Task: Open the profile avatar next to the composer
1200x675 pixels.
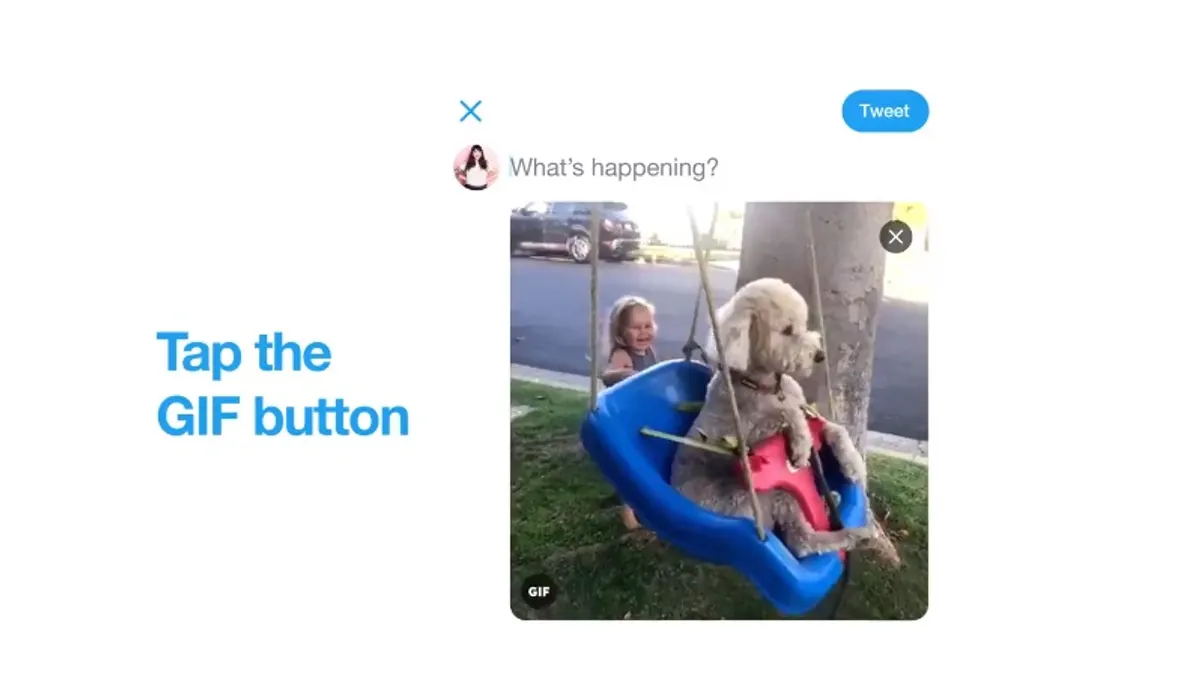Action: click(x=476, y=167)
